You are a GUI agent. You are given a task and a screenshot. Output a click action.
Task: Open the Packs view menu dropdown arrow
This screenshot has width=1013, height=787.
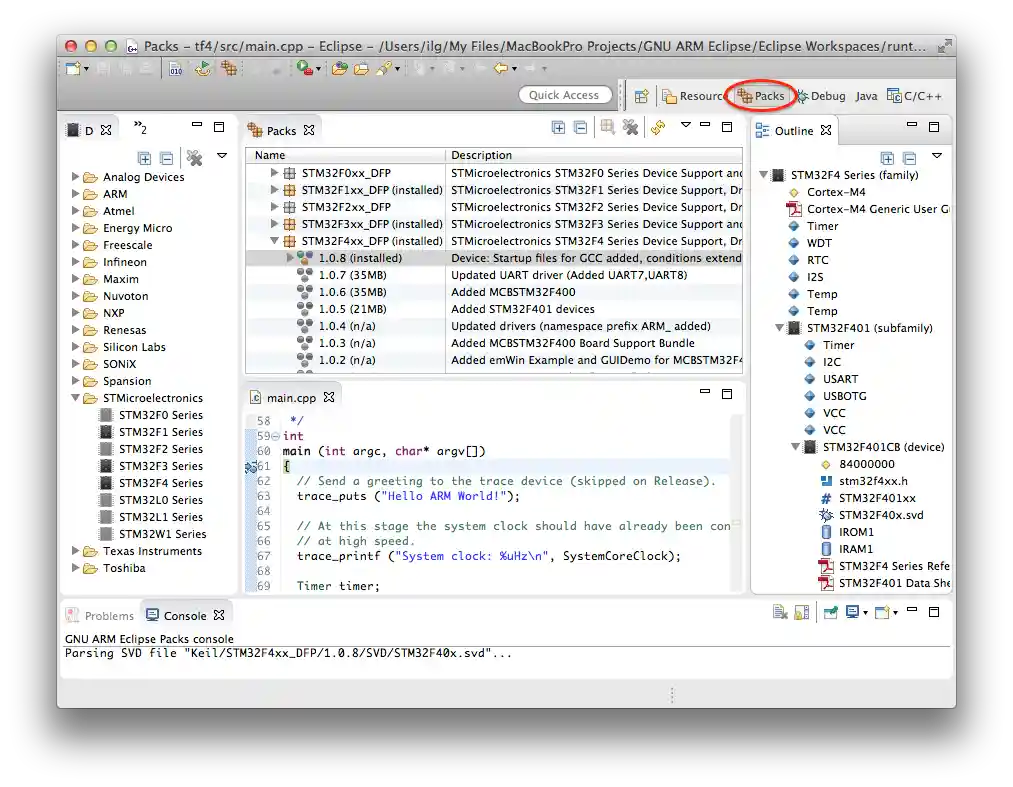point(686,126)
